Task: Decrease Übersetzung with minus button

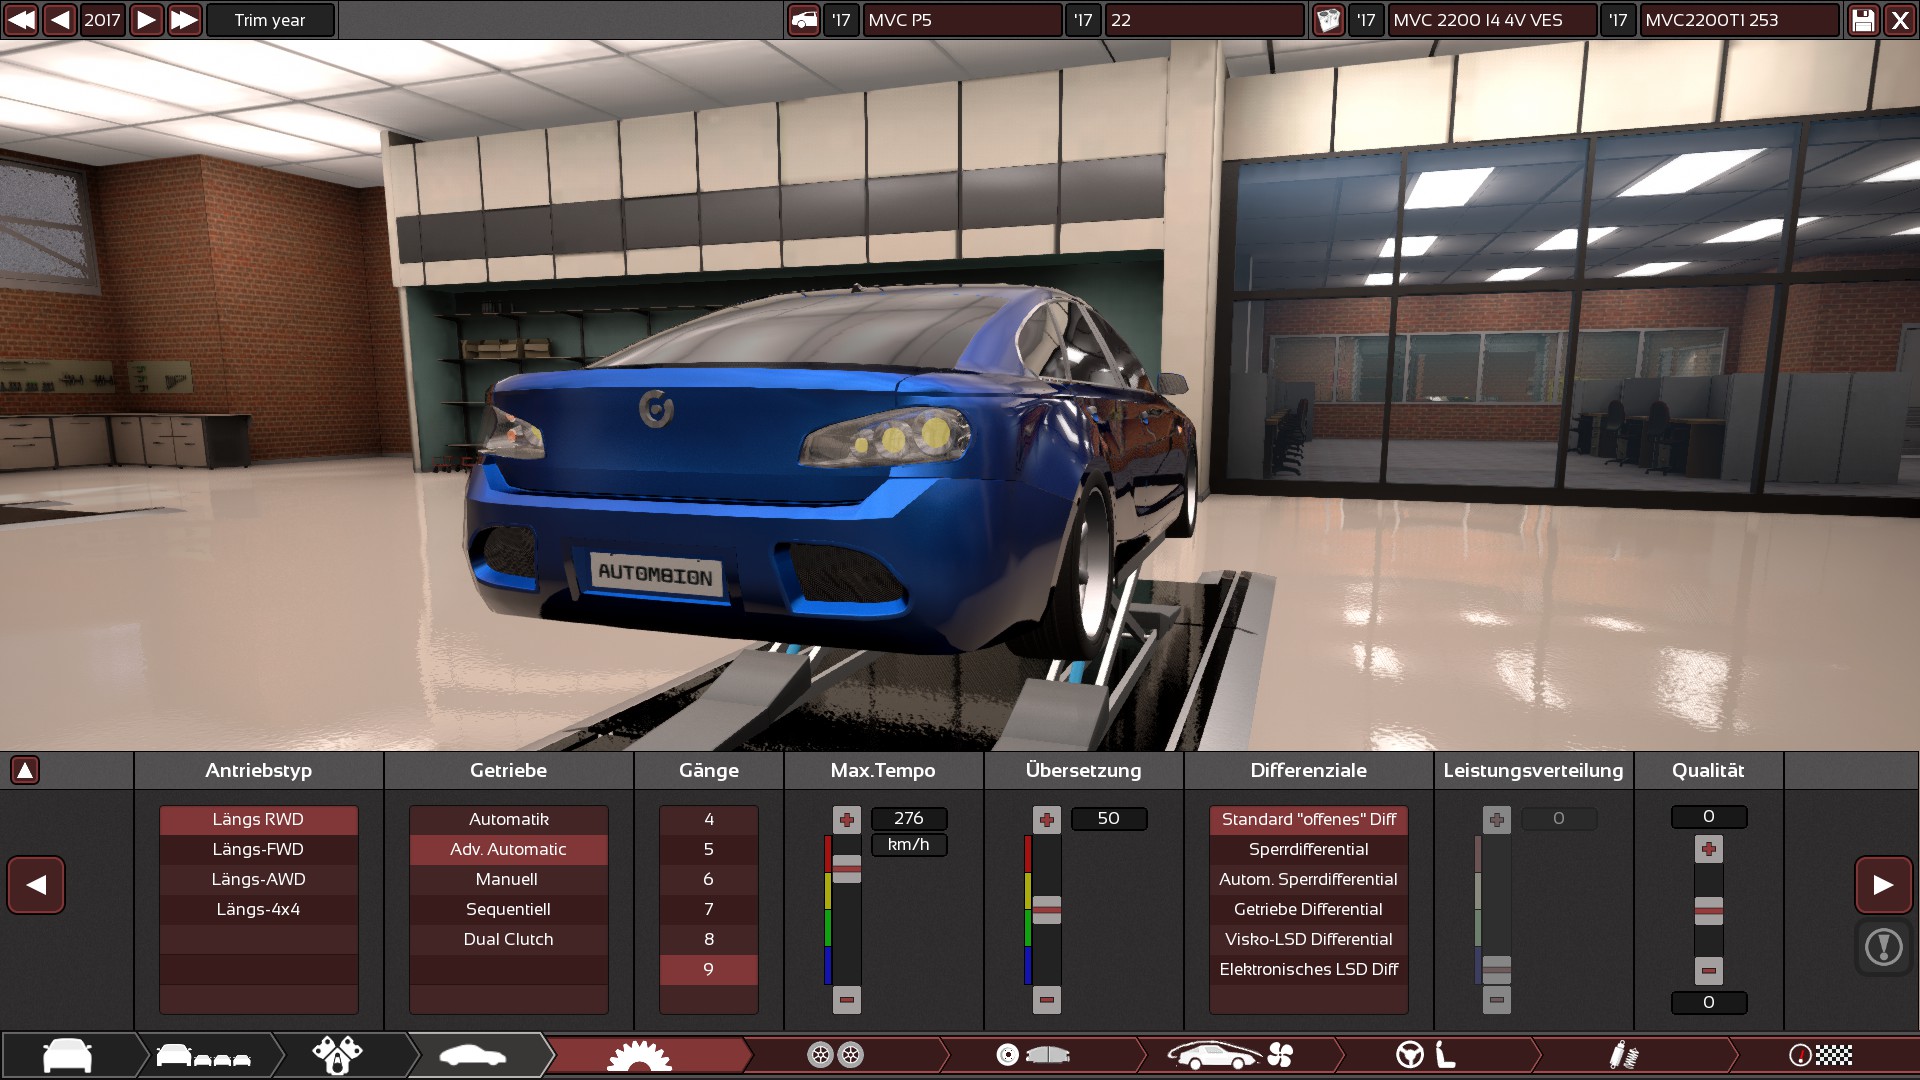Action: pyautogui.click(x=1047, y=1000)
